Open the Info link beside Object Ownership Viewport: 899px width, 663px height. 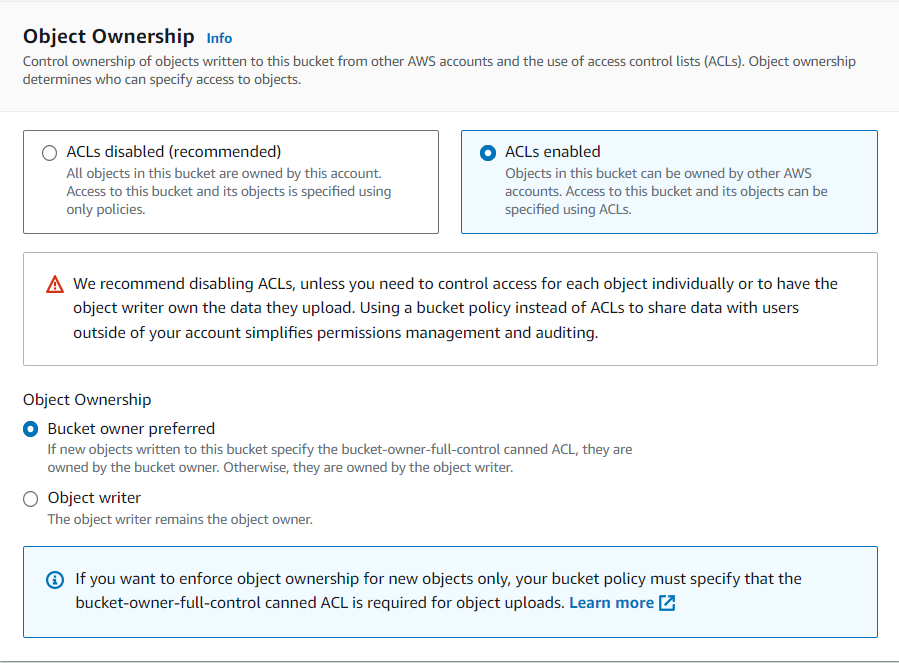[219, 38]
